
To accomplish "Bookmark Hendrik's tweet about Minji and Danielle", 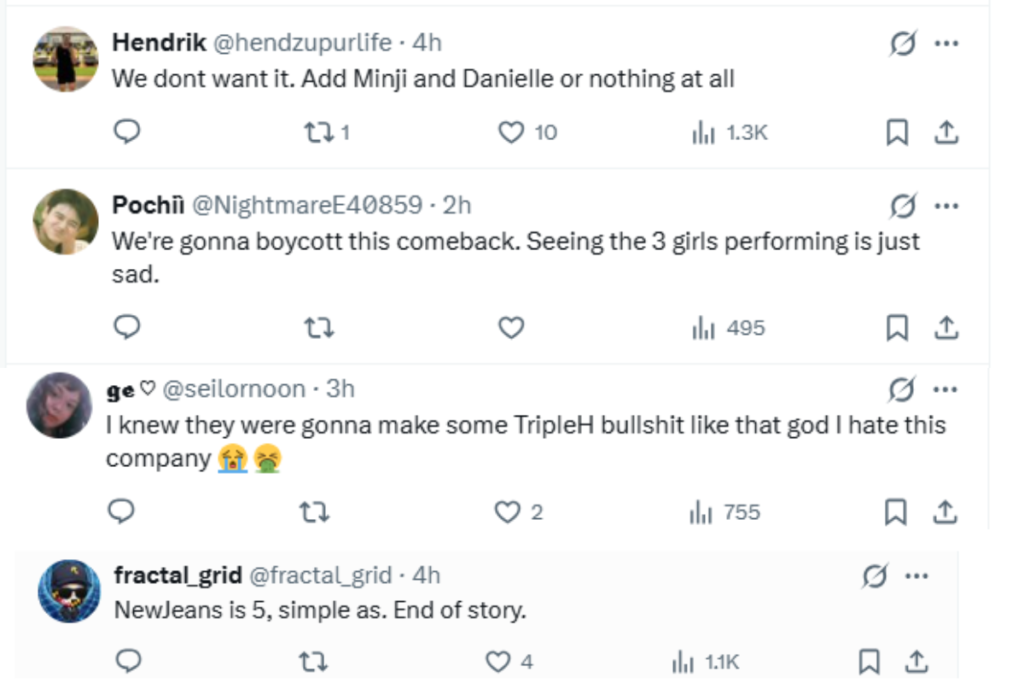I will pos(897,131).
